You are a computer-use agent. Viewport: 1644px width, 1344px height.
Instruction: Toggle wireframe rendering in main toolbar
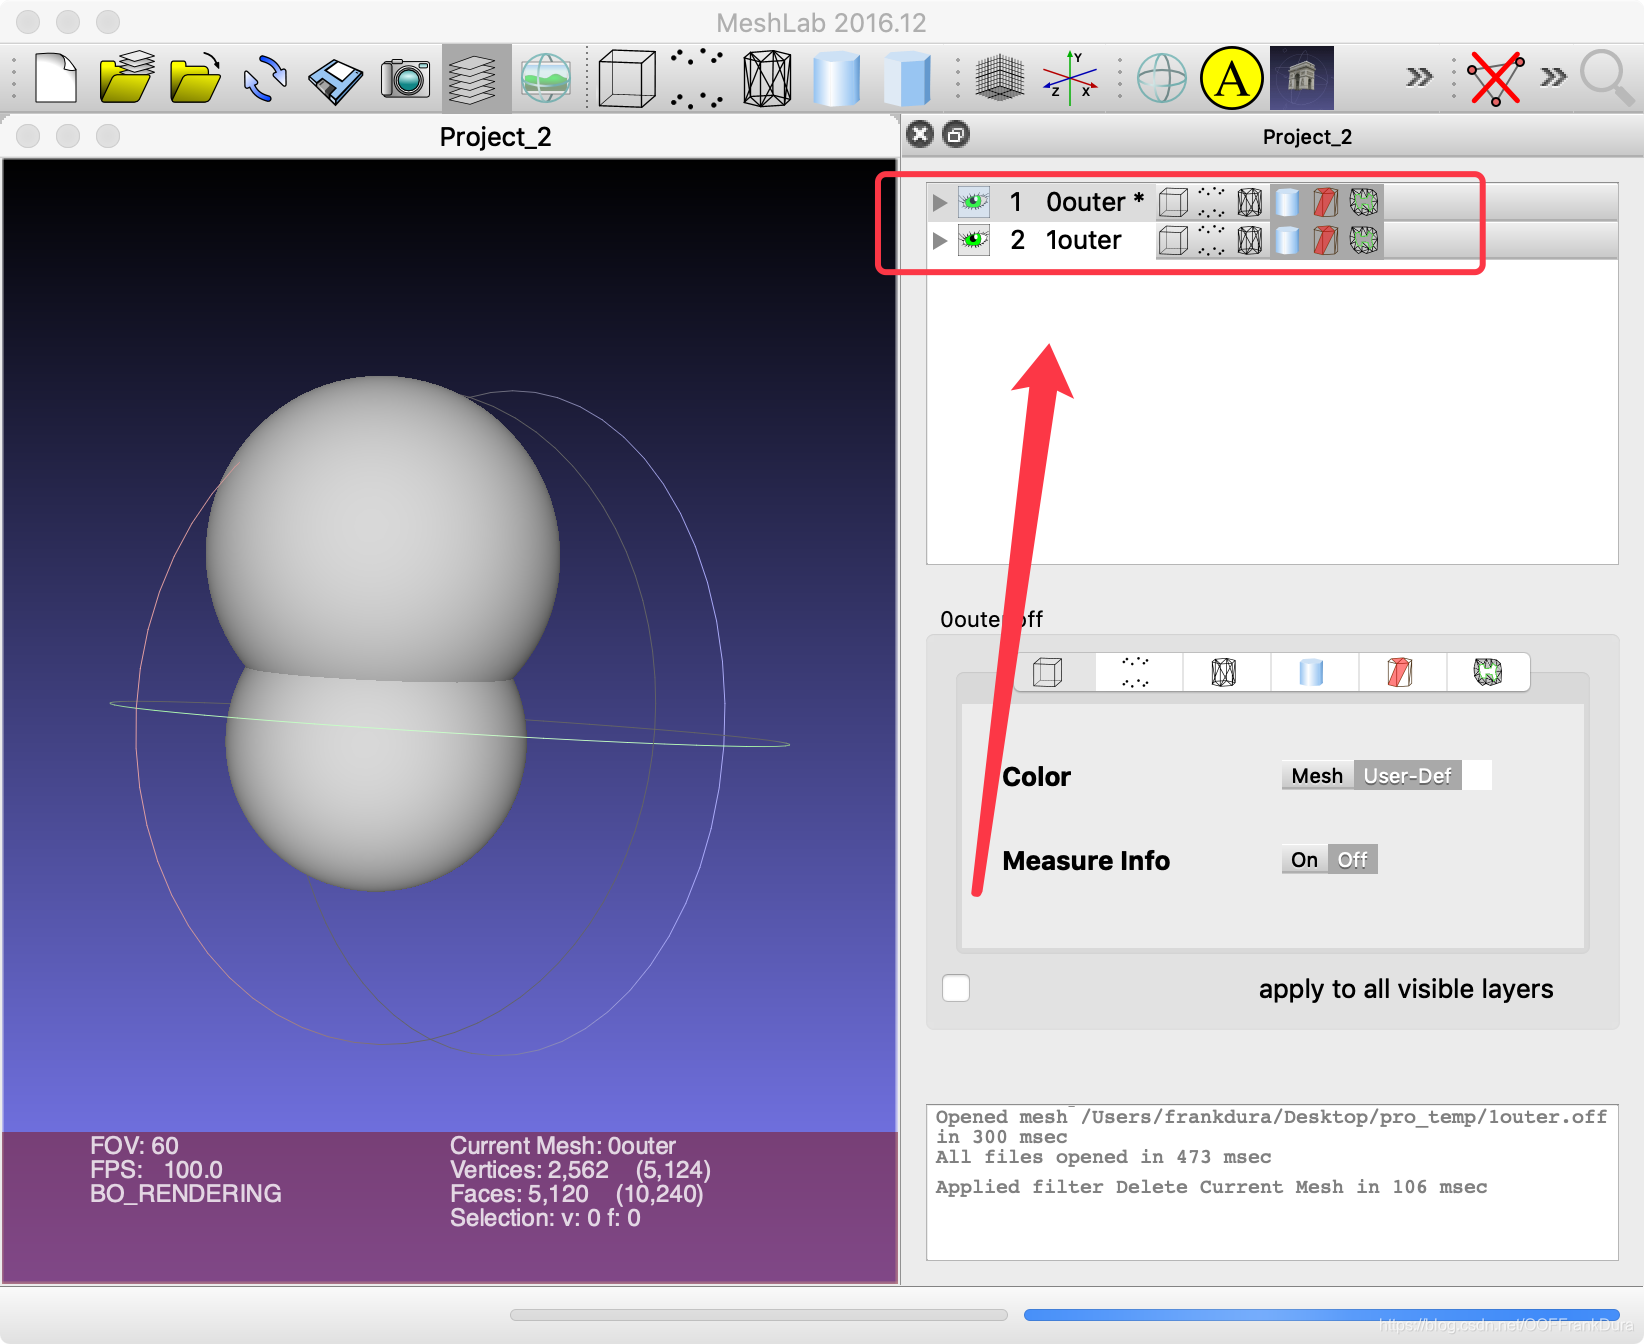[767, 78]
